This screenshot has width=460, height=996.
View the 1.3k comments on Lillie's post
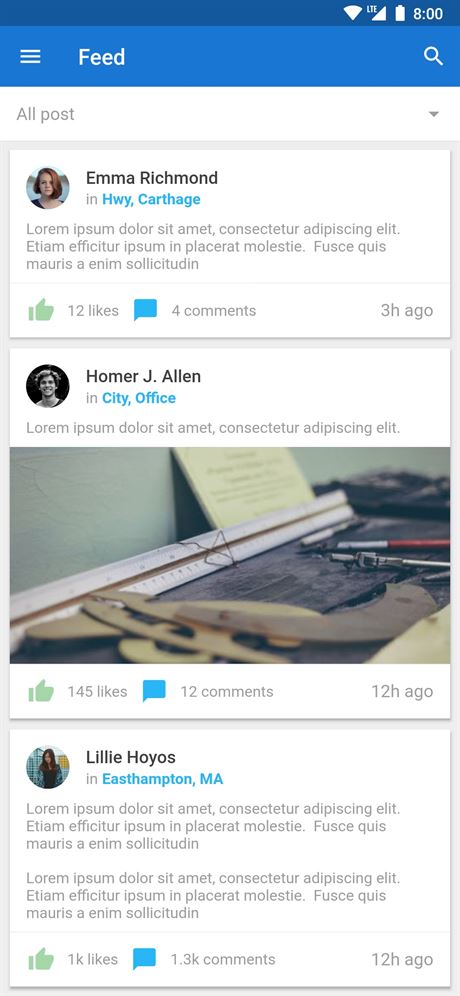coord(223,959)
